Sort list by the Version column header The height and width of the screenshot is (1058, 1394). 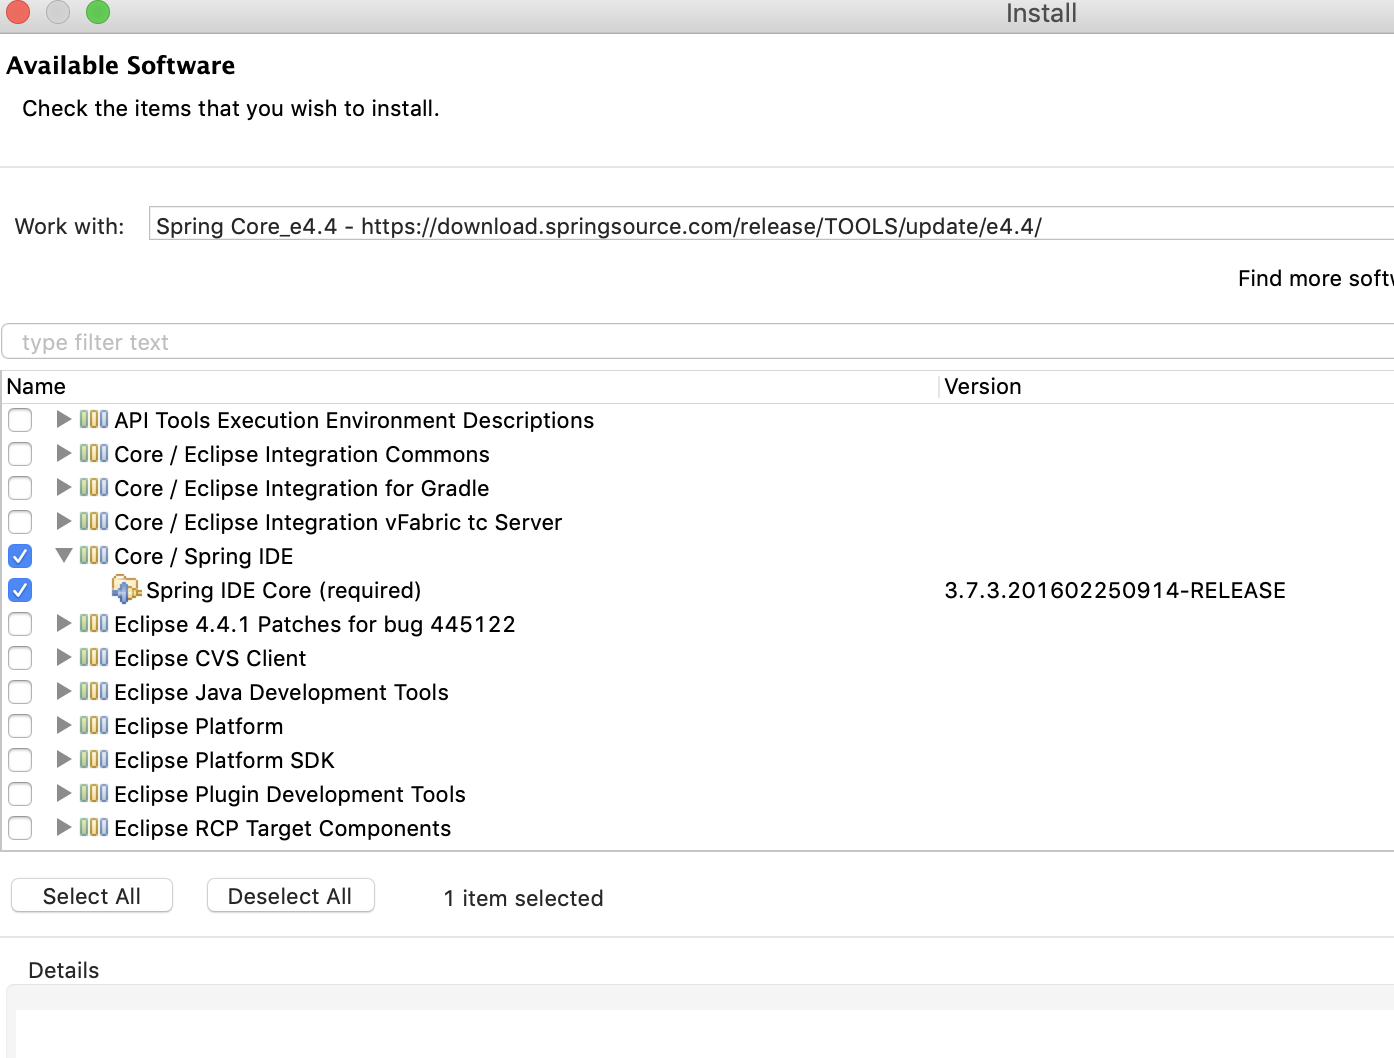tap(1167, 386)
